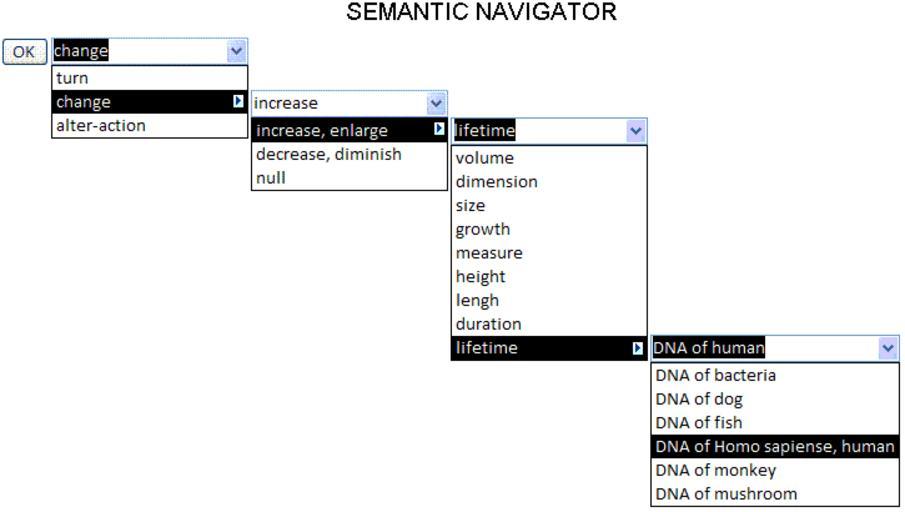Open the 'DNA of human' dropdown arrow
905x512 pixels.
coord(888,348)
